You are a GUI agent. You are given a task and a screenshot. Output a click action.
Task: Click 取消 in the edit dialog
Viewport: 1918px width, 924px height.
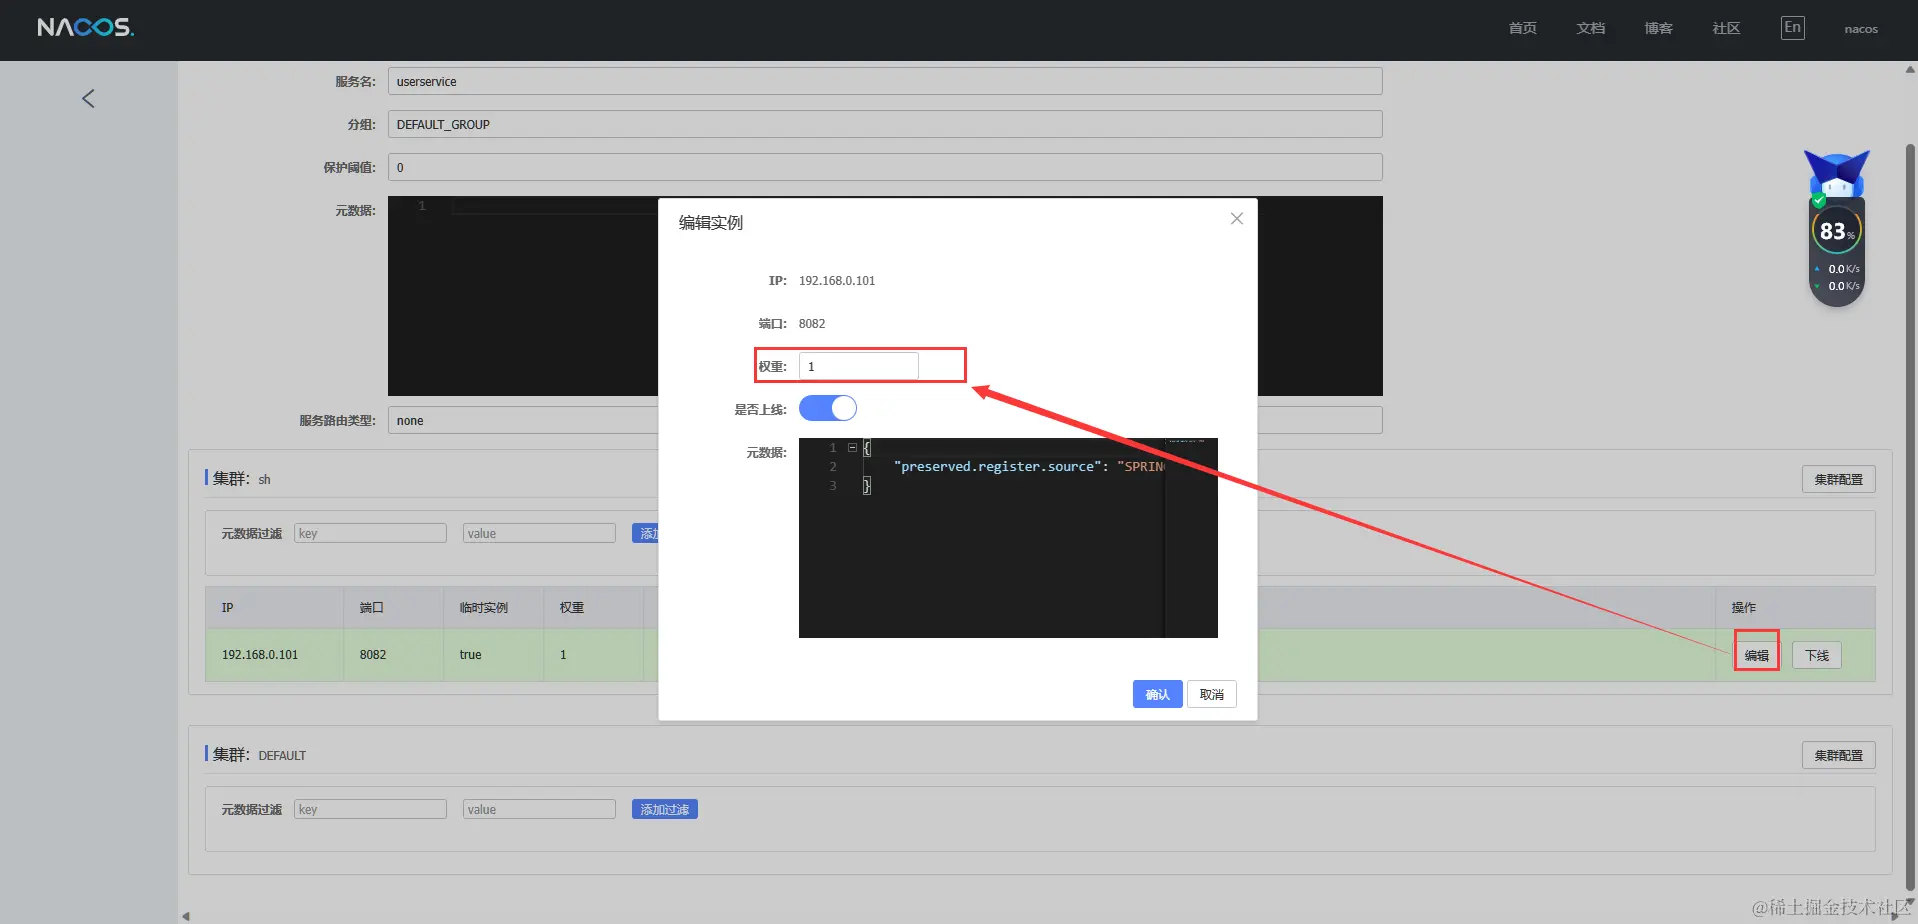1212,694
